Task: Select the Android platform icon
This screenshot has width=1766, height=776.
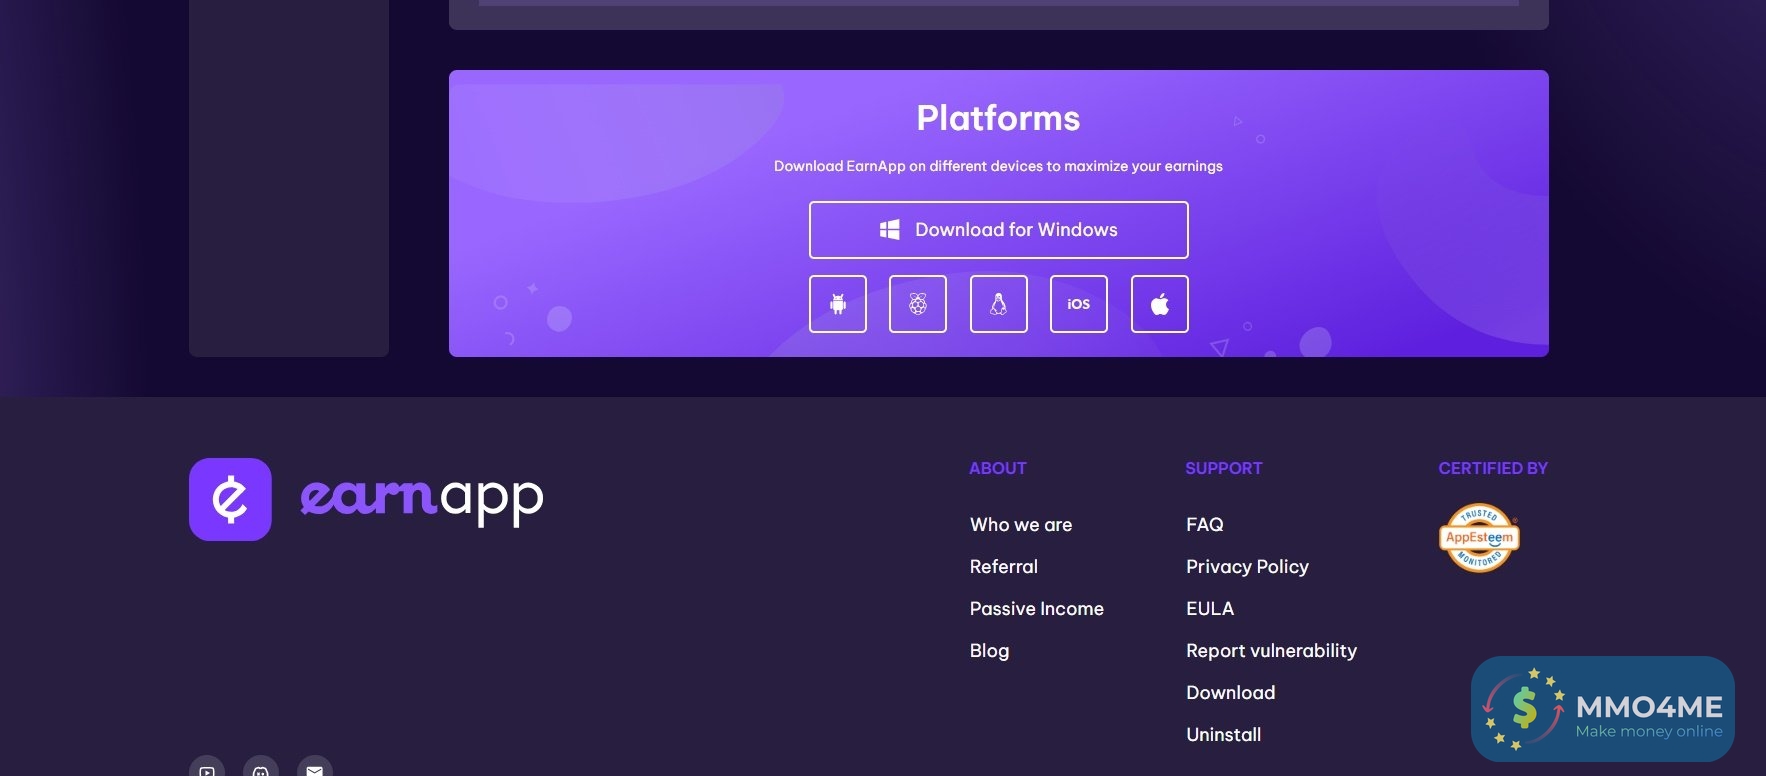Action: (838, 304)
